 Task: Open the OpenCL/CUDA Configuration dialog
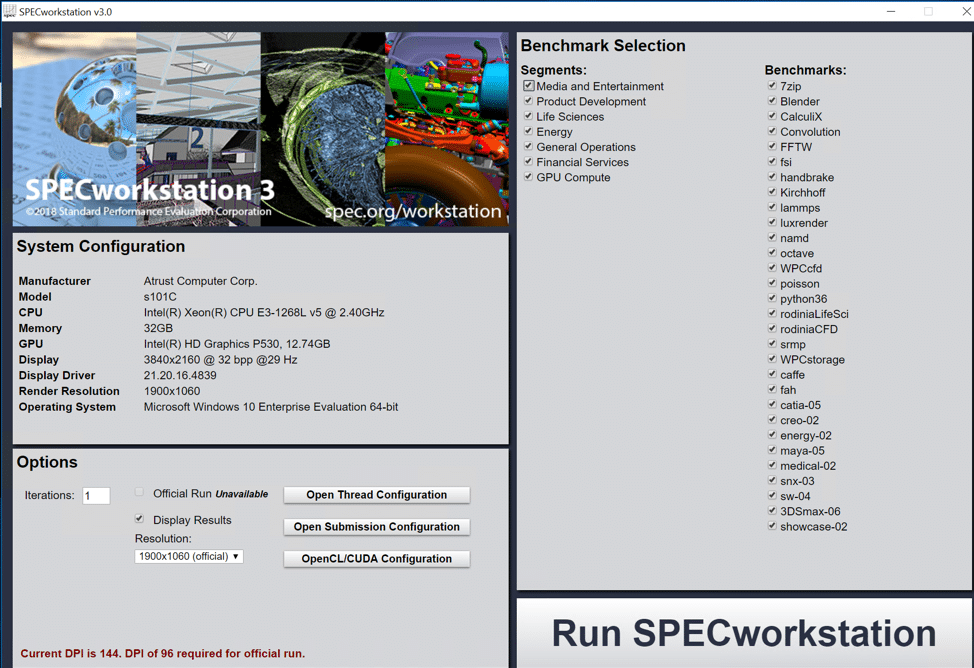tap(376, 559)
